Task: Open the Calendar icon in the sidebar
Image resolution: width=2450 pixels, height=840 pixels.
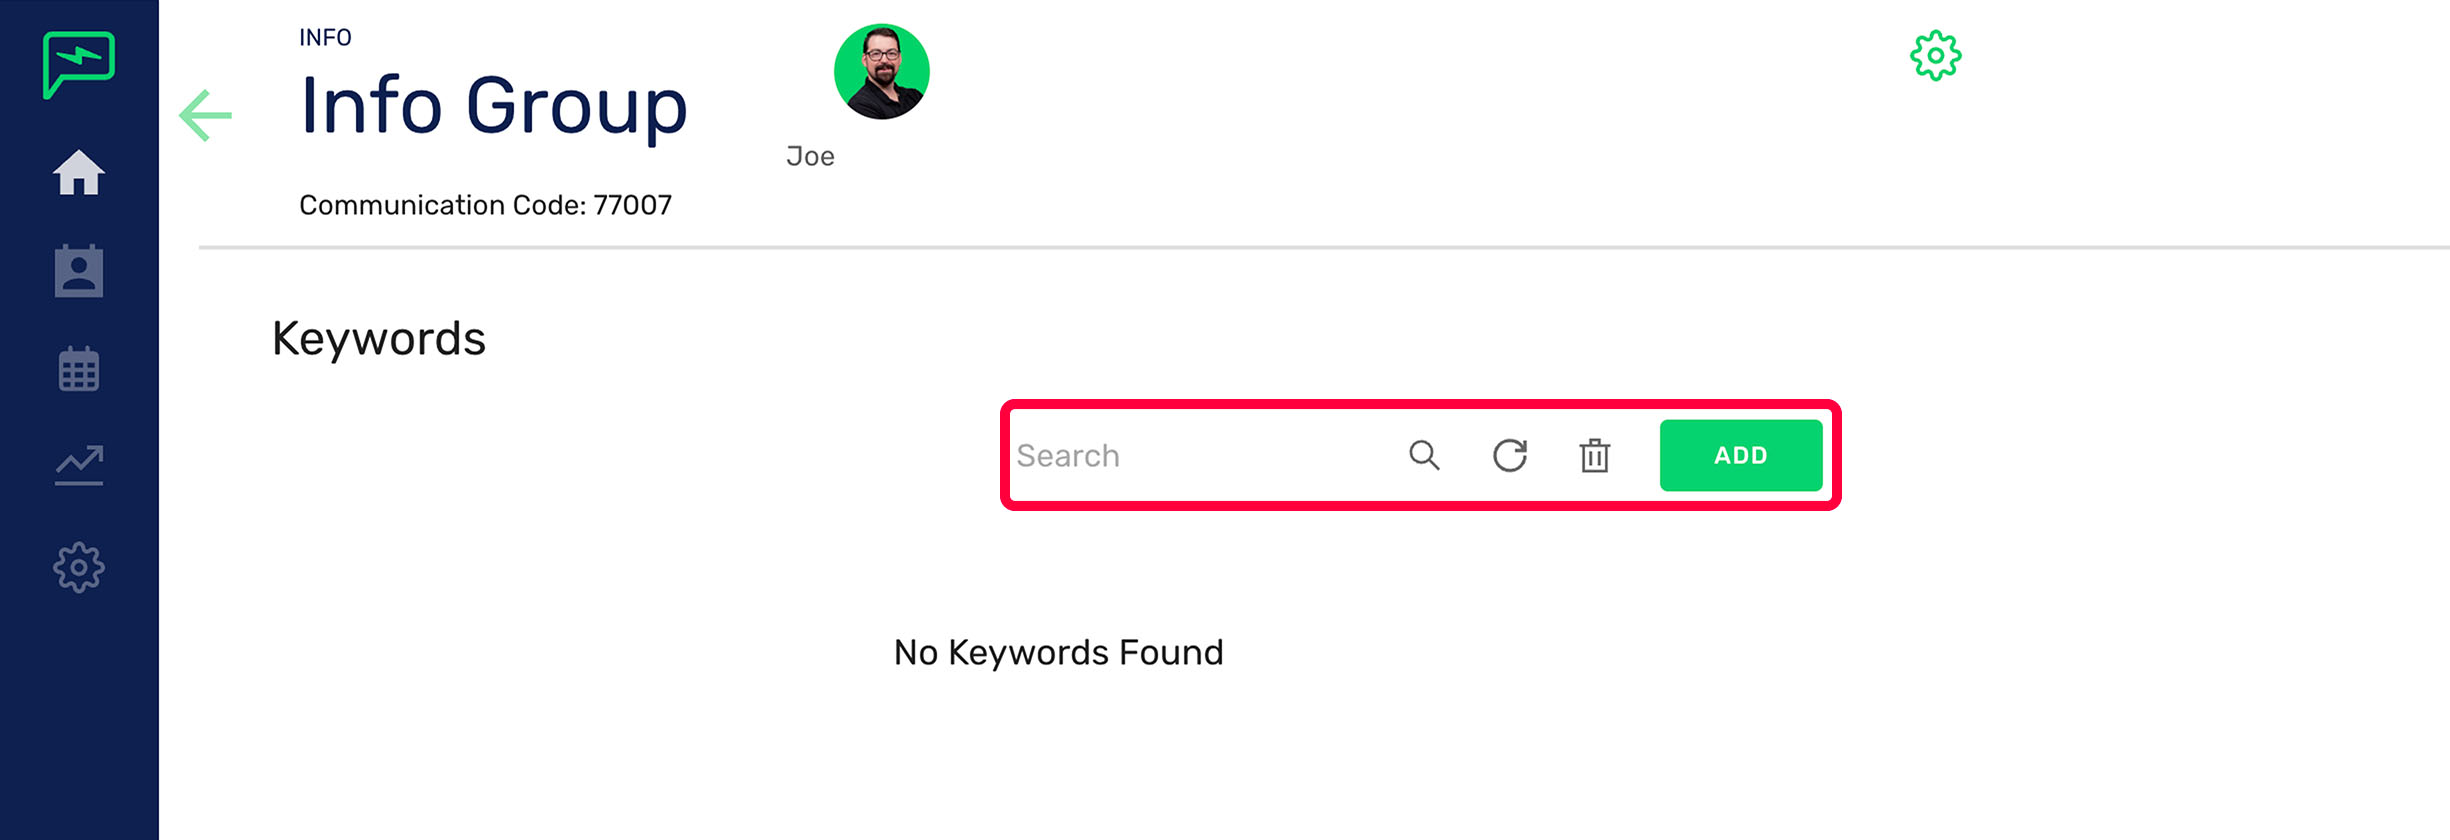Action: click(x=78, y=368)
